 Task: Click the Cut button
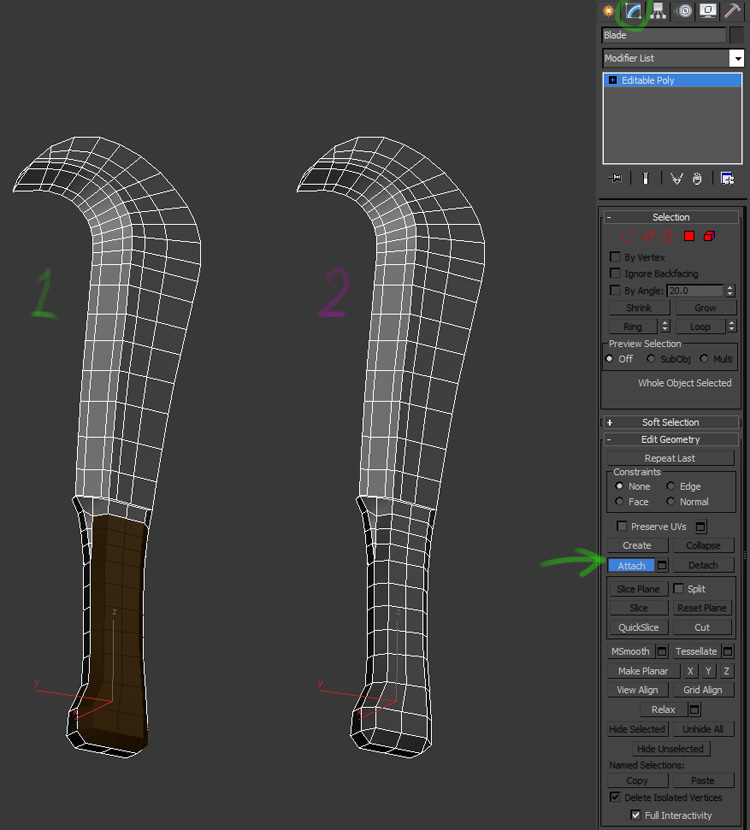click(x=702, y=627)
